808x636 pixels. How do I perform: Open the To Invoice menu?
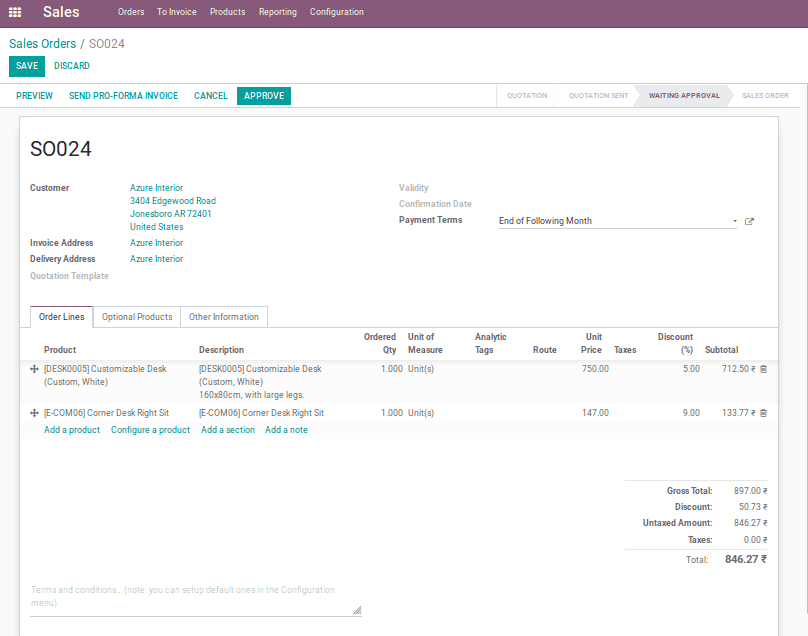177,12
